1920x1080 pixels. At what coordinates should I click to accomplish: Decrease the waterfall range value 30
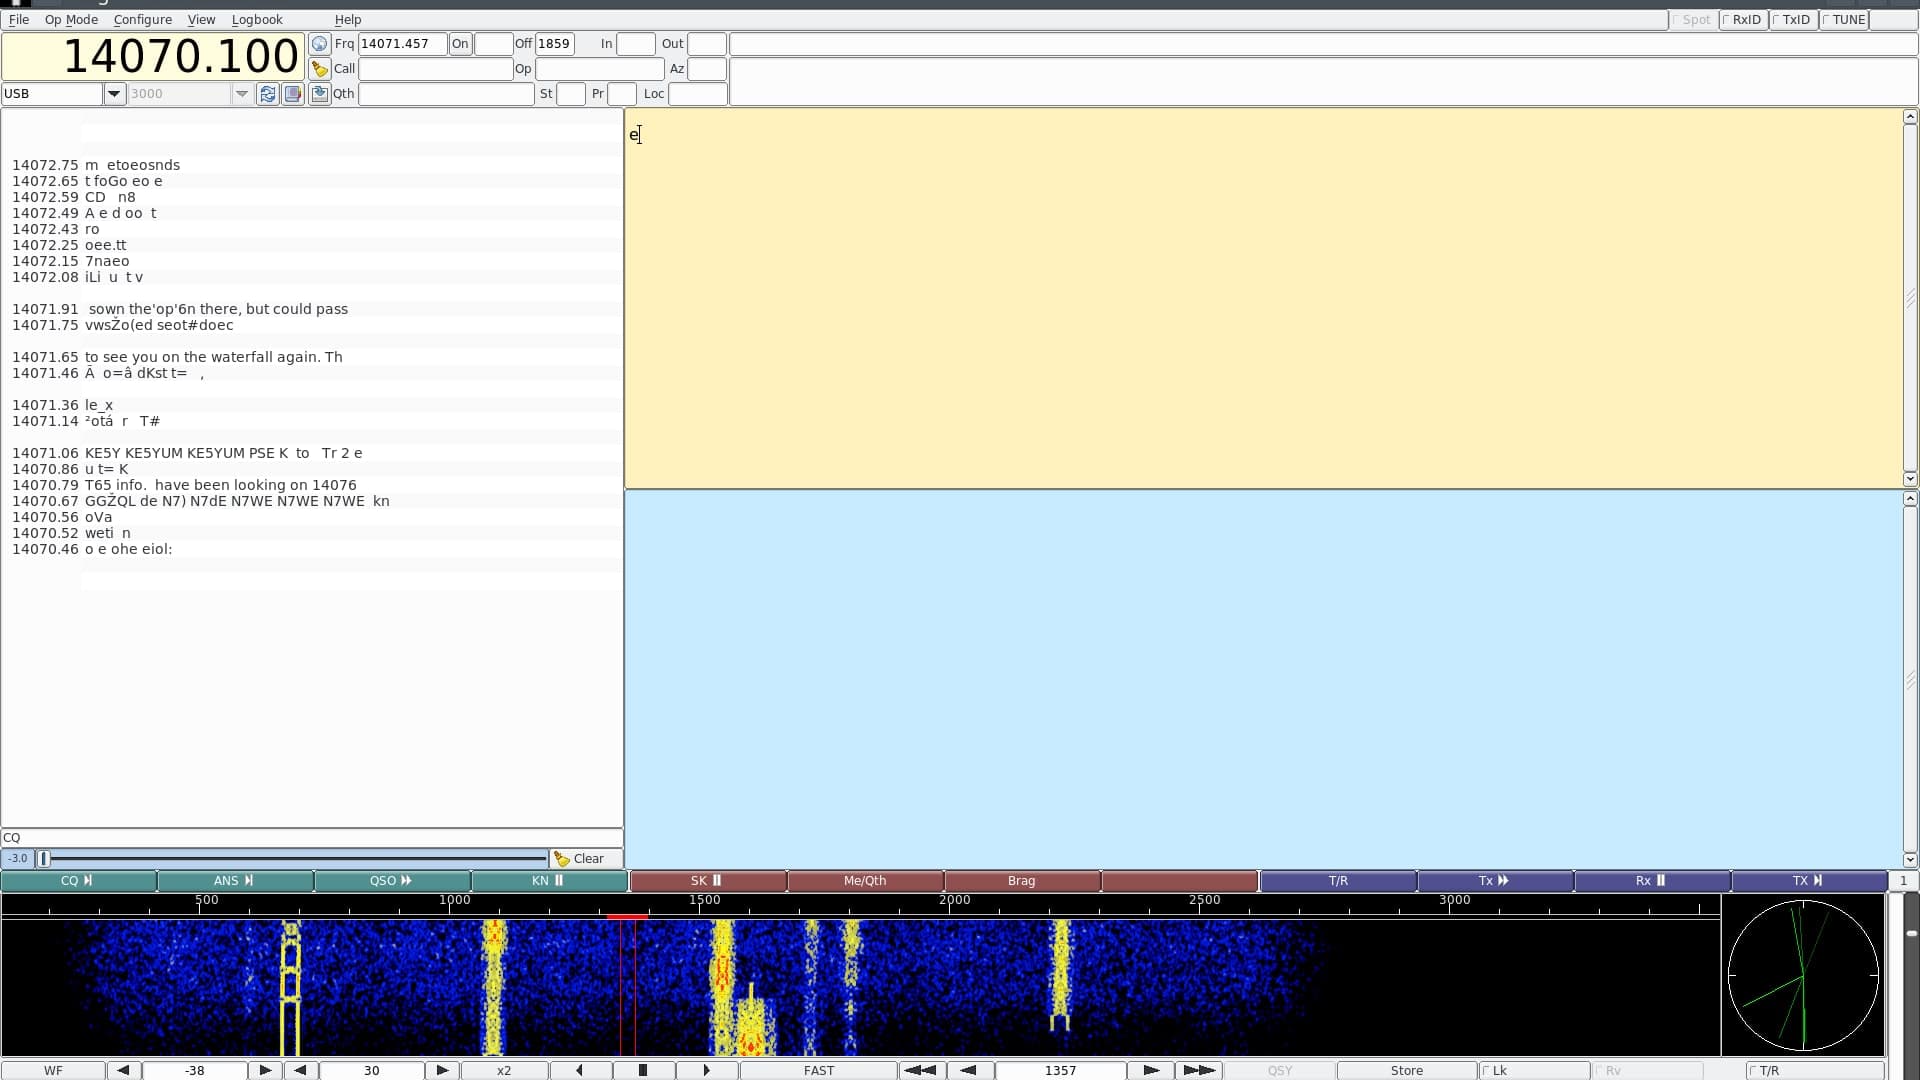pyautogui.click(x=300, y=1070)
